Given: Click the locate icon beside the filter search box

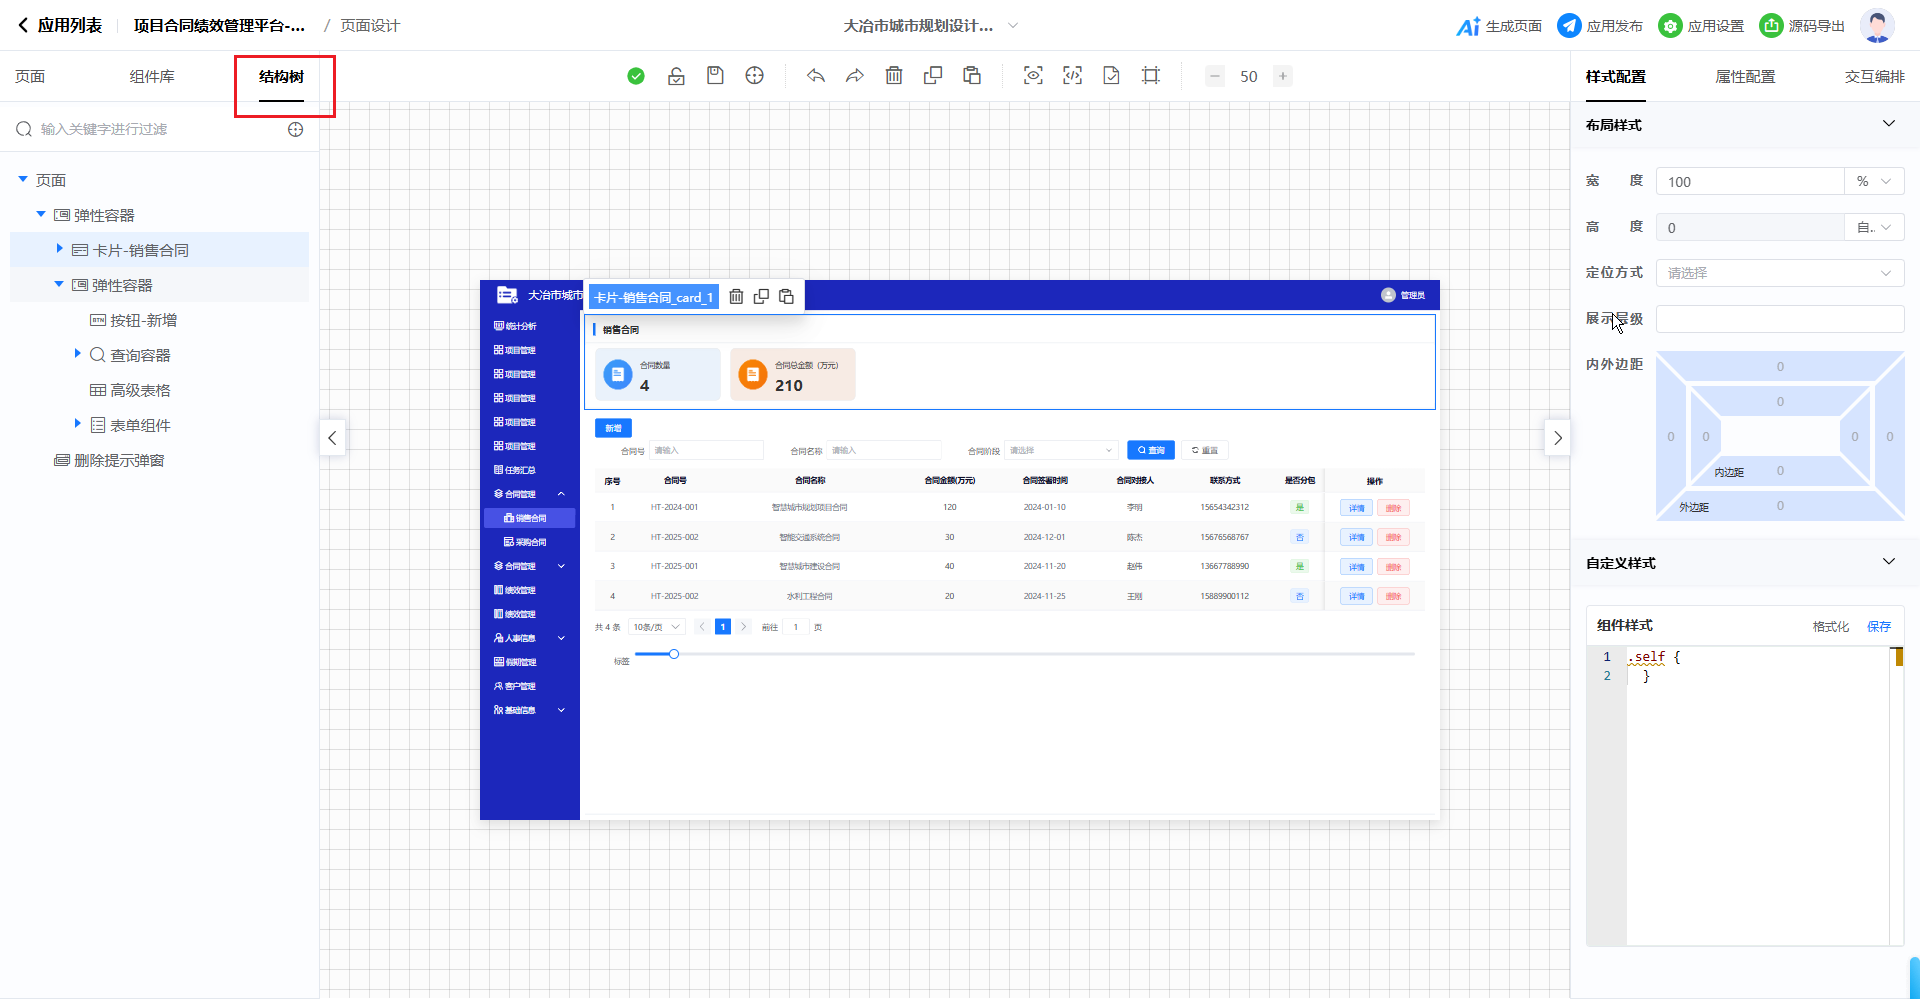Looking at the screenshot, I should [296, 129].
